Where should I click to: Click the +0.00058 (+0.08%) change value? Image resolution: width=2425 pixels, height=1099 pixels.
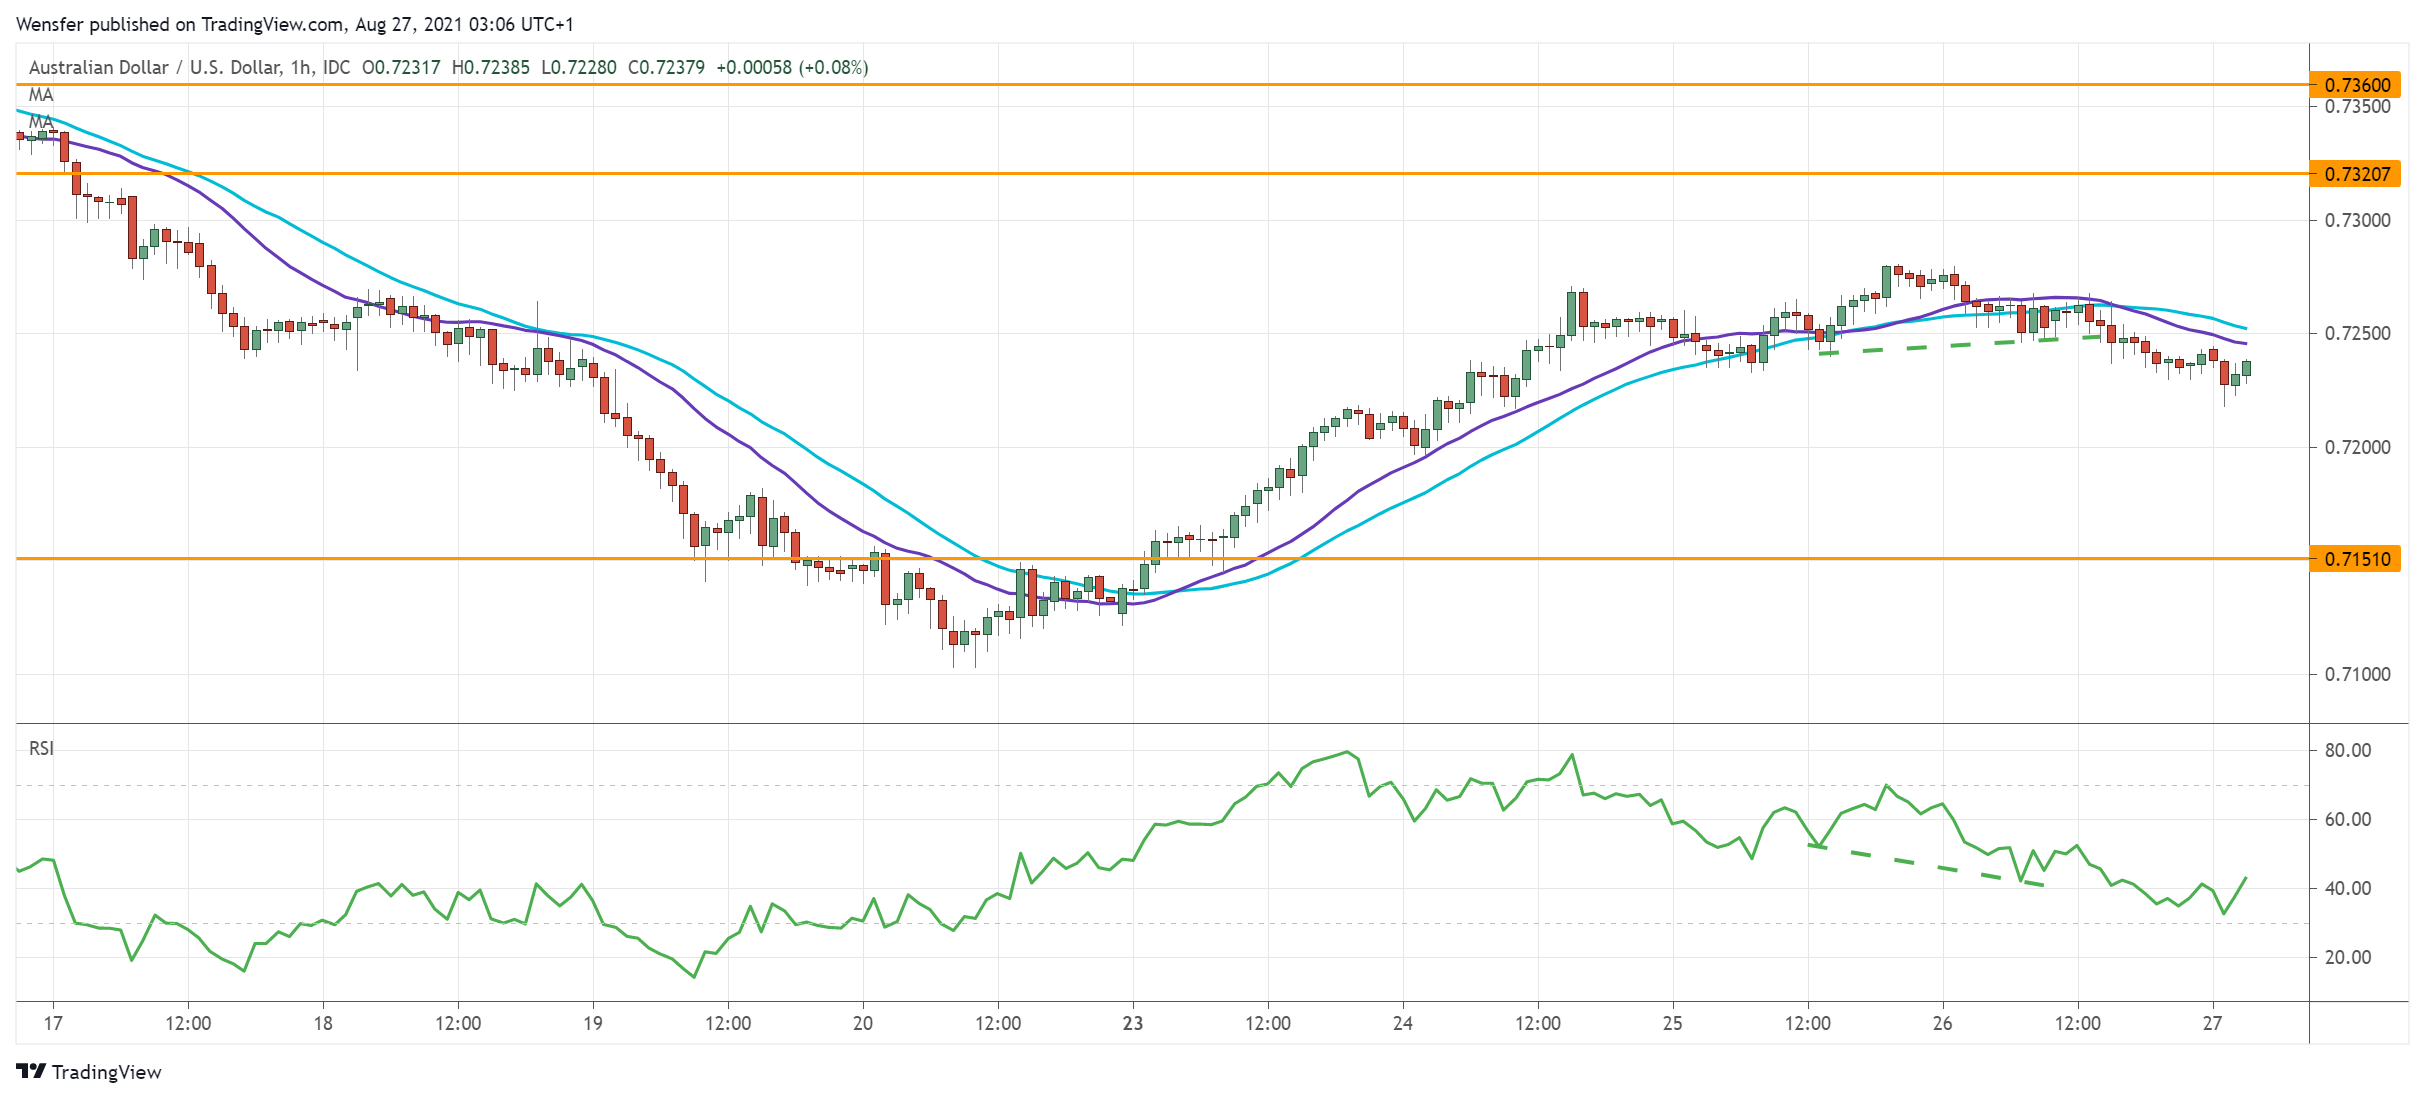[x=792, y=67]
